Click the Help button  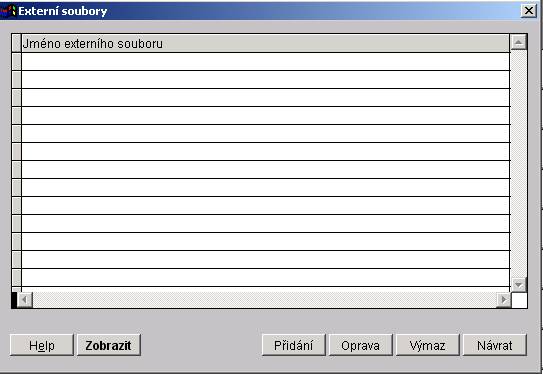tap(42, 345)
